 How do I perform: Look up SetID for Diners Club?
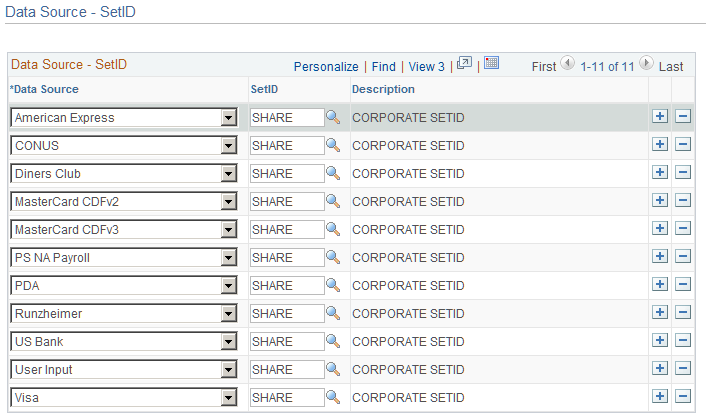[x=333, y=173]
